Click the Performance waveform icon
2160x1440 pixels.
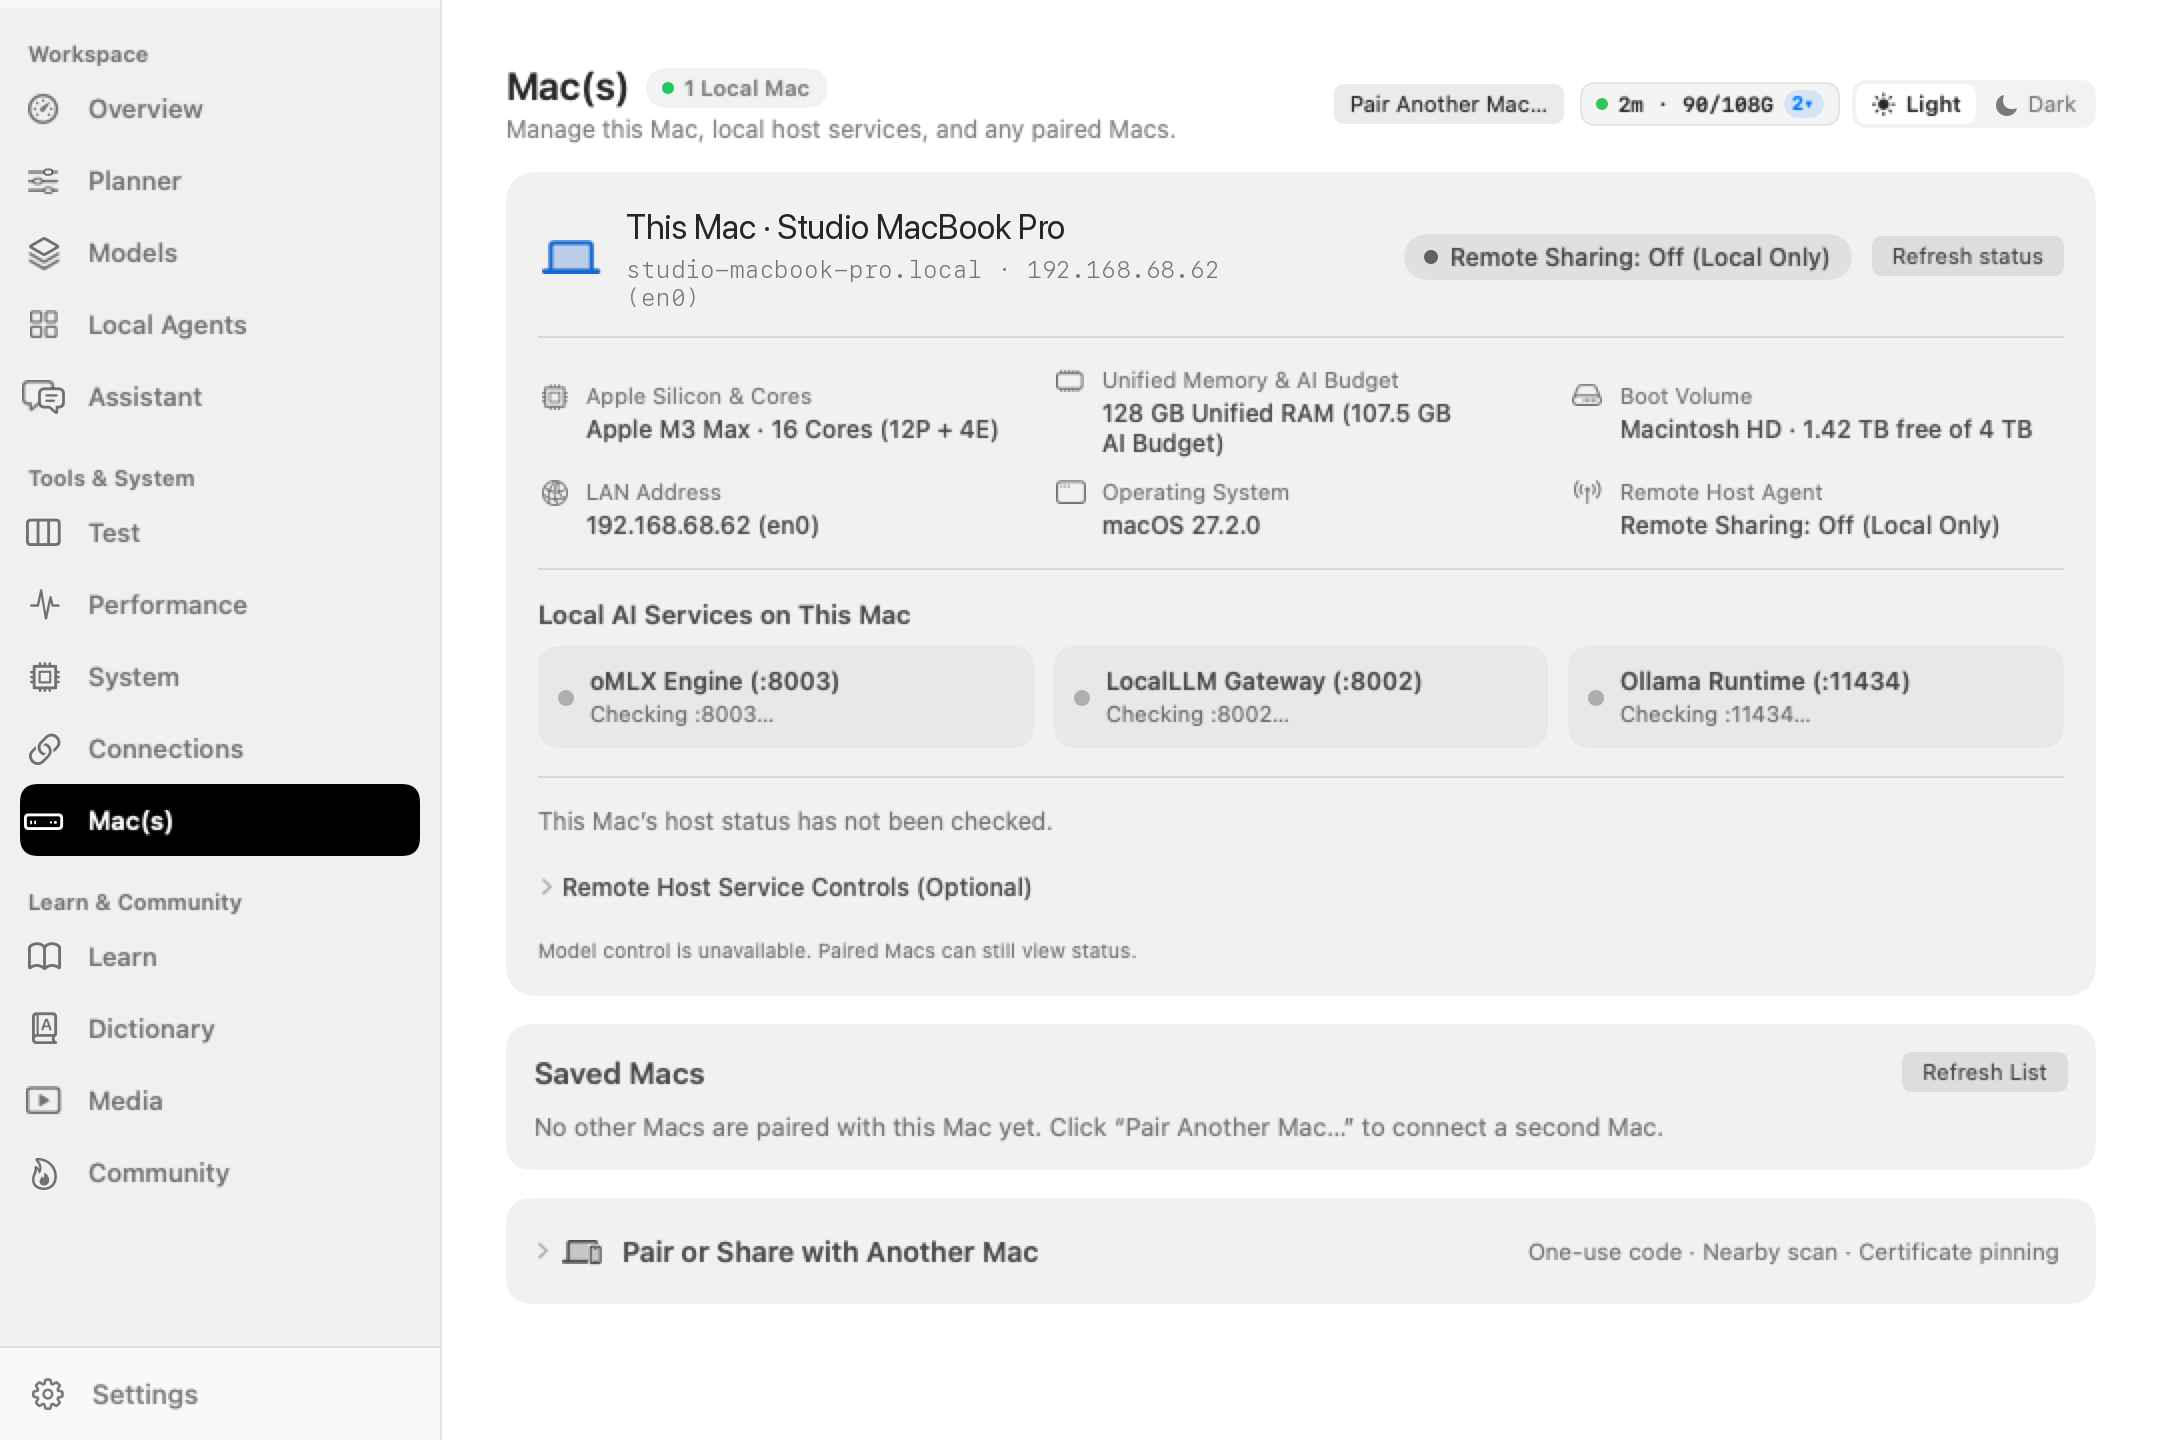(43, 605)
